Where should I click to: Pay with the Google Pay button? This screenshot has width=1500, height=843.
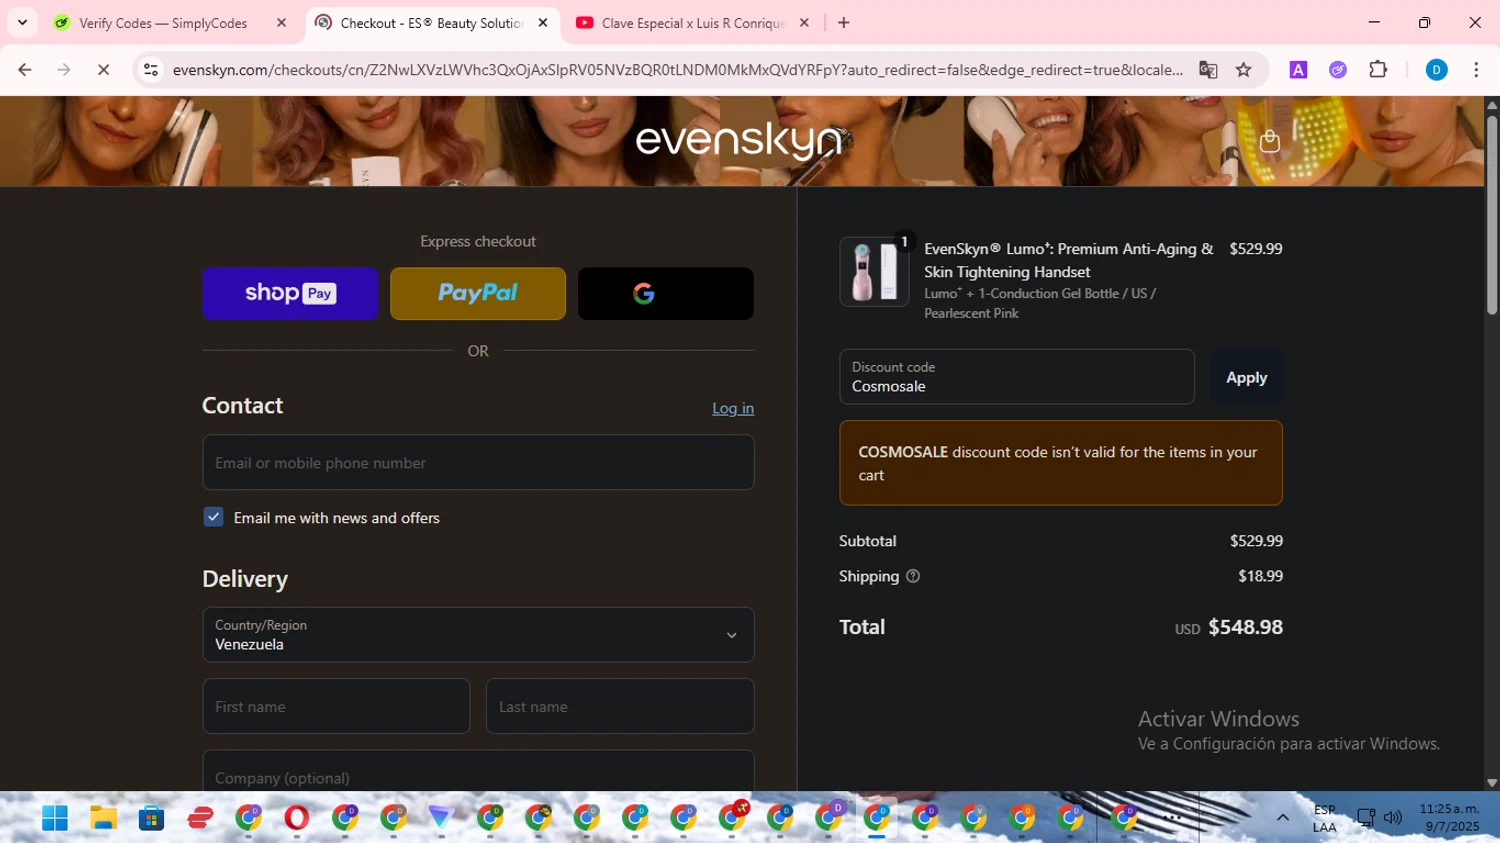(x=666, y=293)
